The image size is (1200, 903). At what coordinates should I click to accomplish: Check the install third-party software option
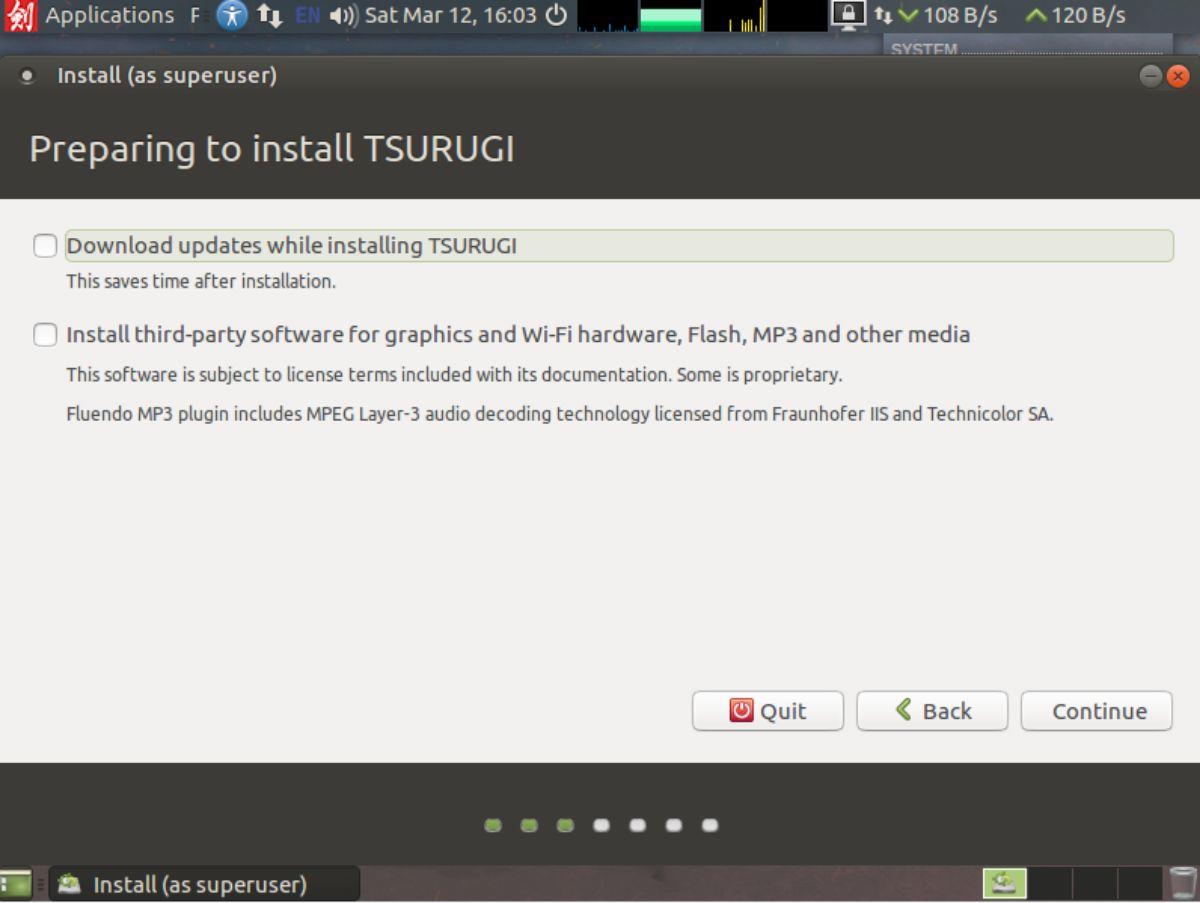click(44, 335)
